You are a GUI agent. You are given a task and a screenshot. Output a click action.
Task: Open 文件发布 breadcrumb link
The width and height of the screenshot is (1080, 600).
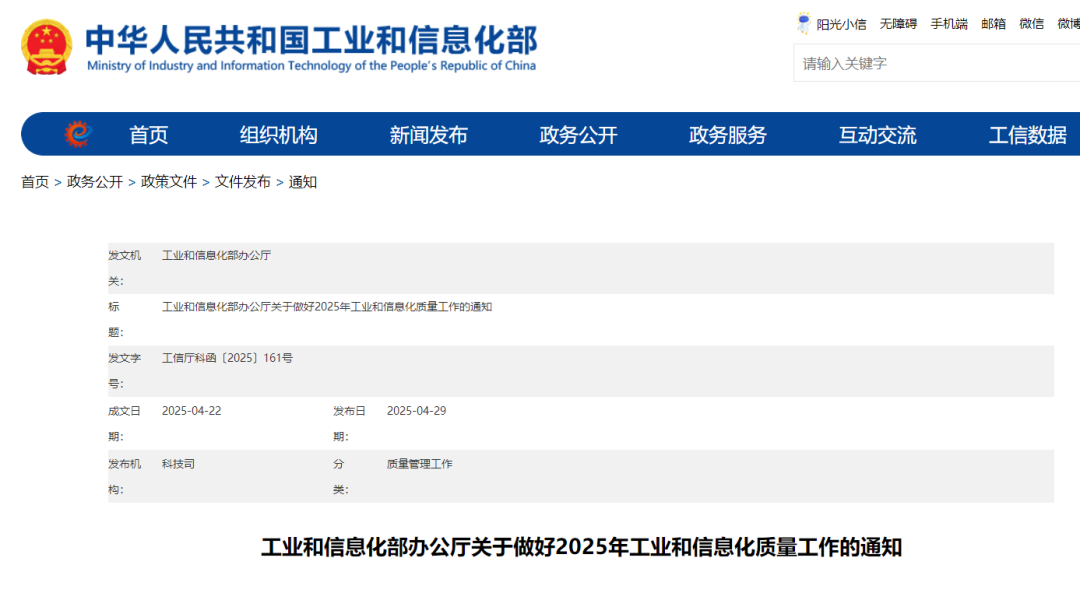click(x=243, y=182)
